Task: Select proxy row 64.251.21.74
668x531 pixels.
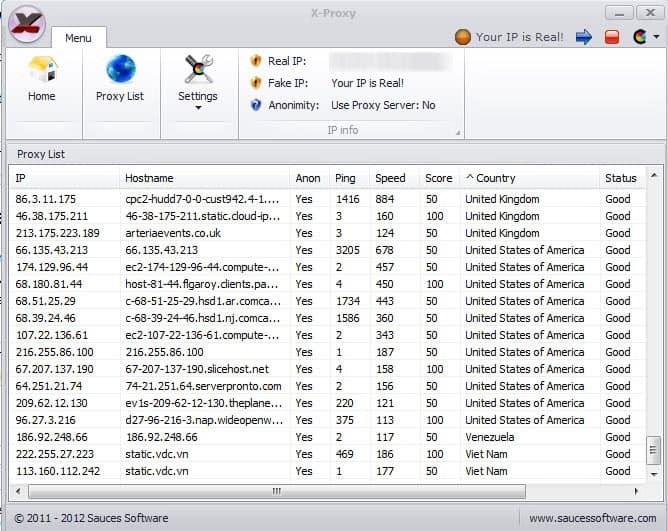Action: pos(328,386)
